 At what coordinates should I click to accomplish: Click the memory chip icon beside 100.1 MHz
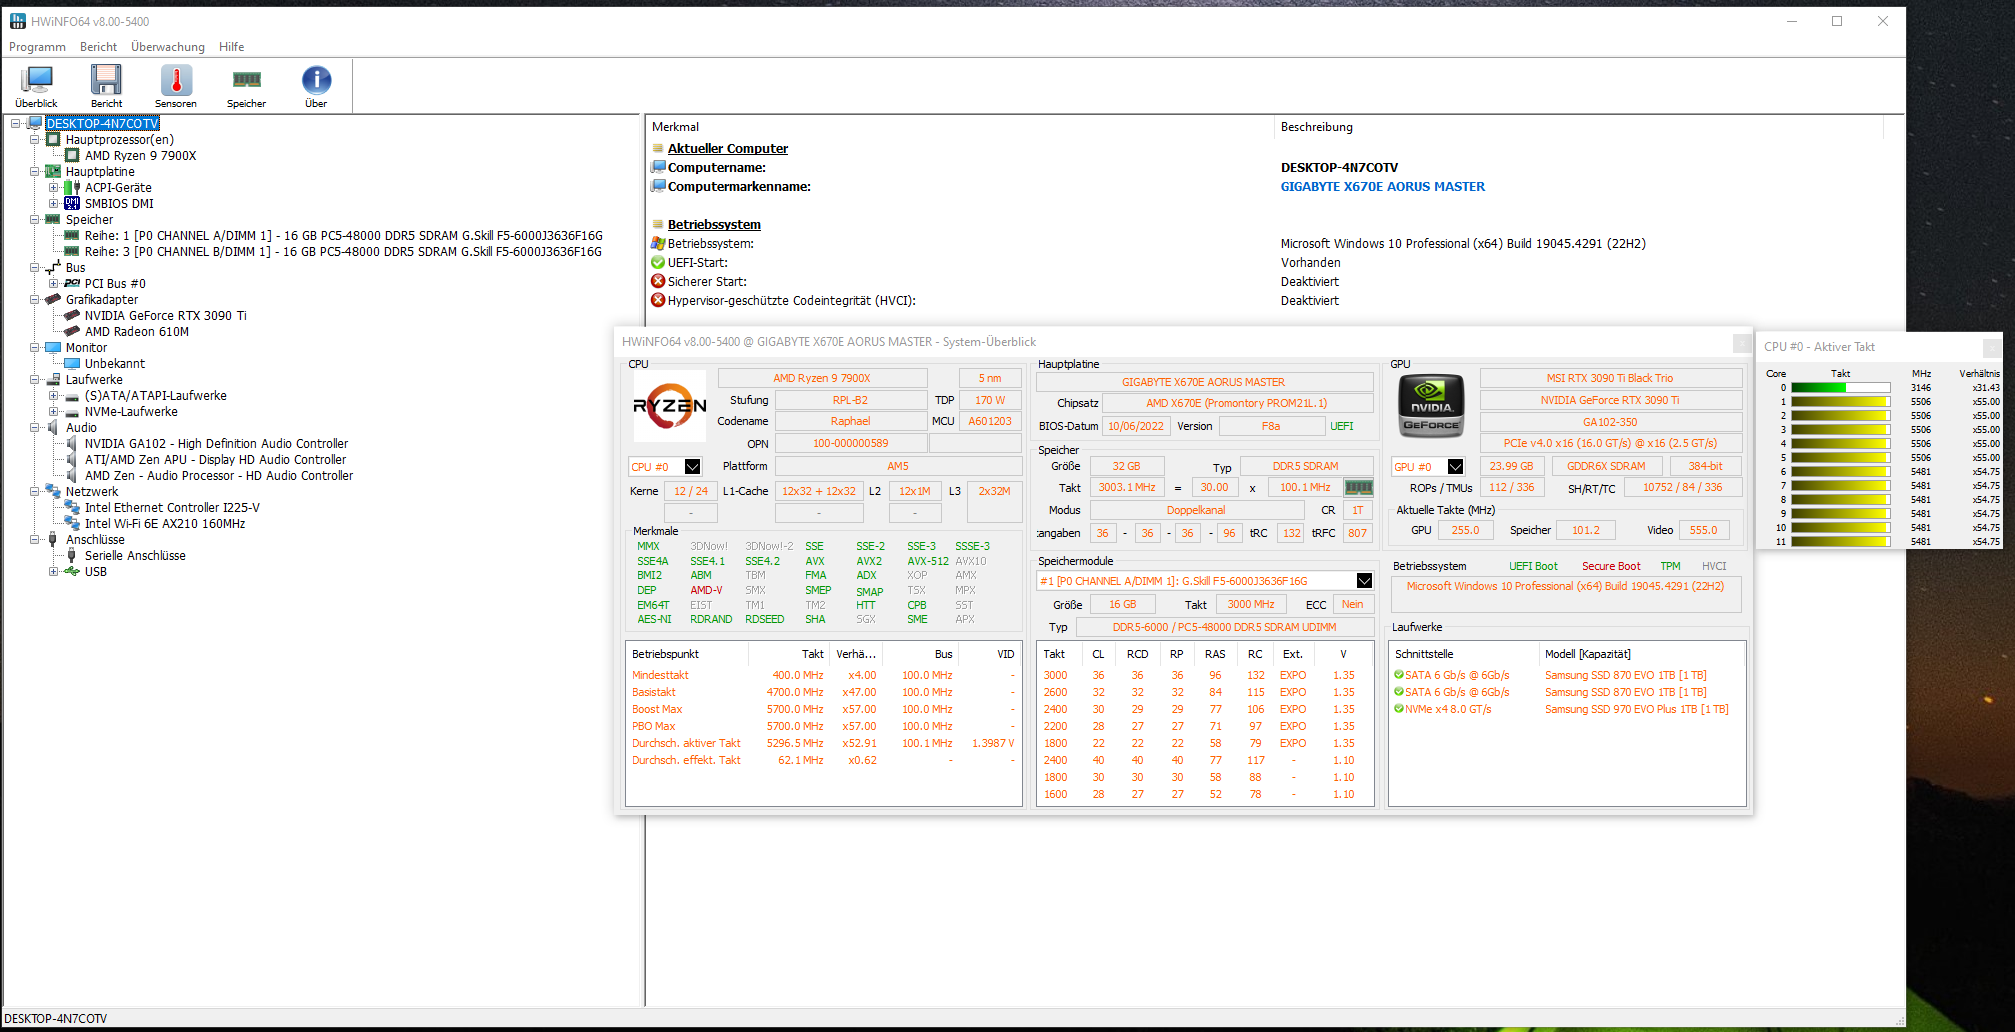click(1358, 487)
